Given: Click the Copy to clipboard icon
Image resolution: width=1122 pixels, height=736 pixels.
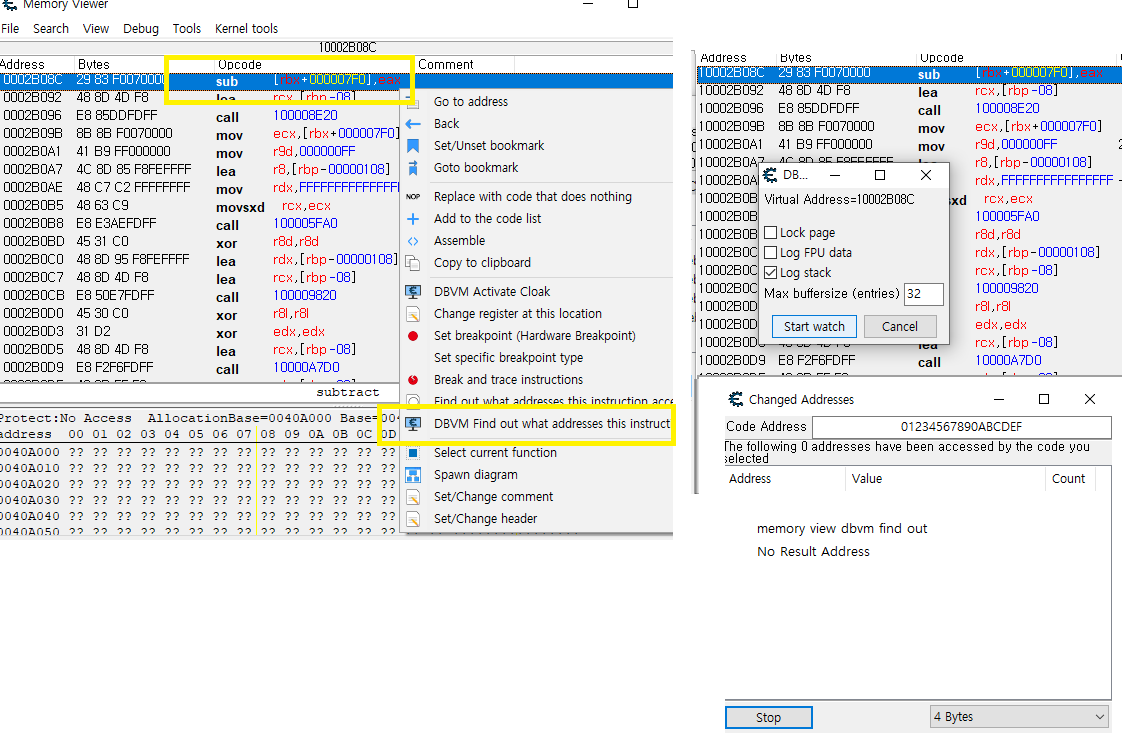Looking at the screenshot, I should pyautogui.click(x=413, y=262).
